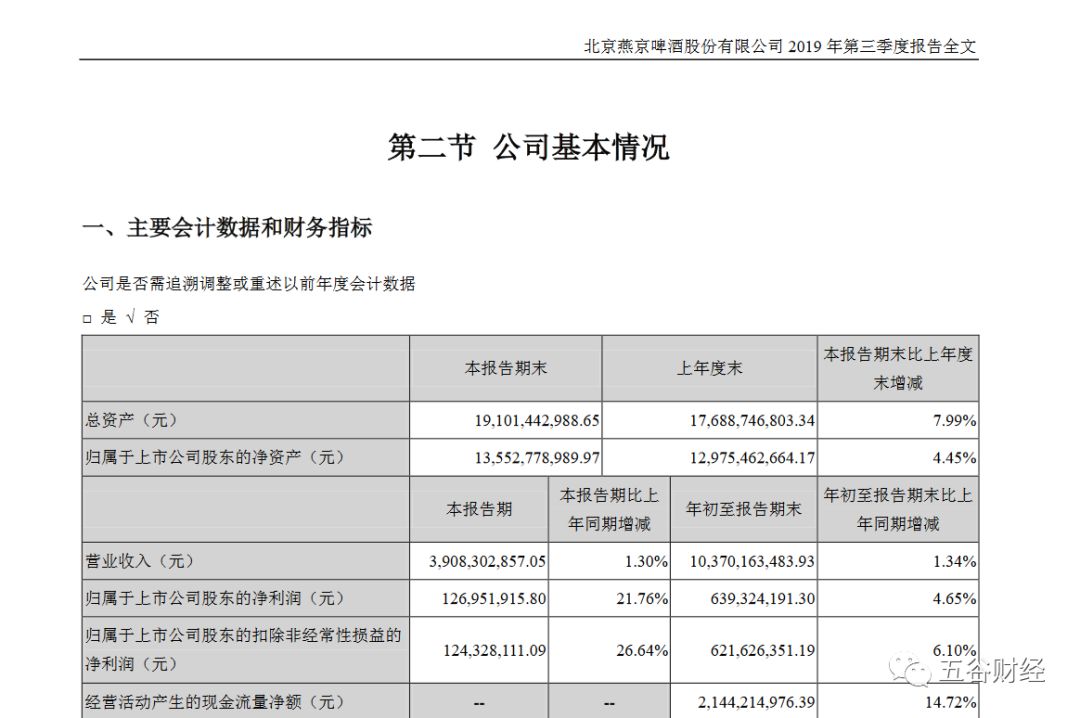
Task: Click the 本报告期 column header
Action: tap(479, 509)
